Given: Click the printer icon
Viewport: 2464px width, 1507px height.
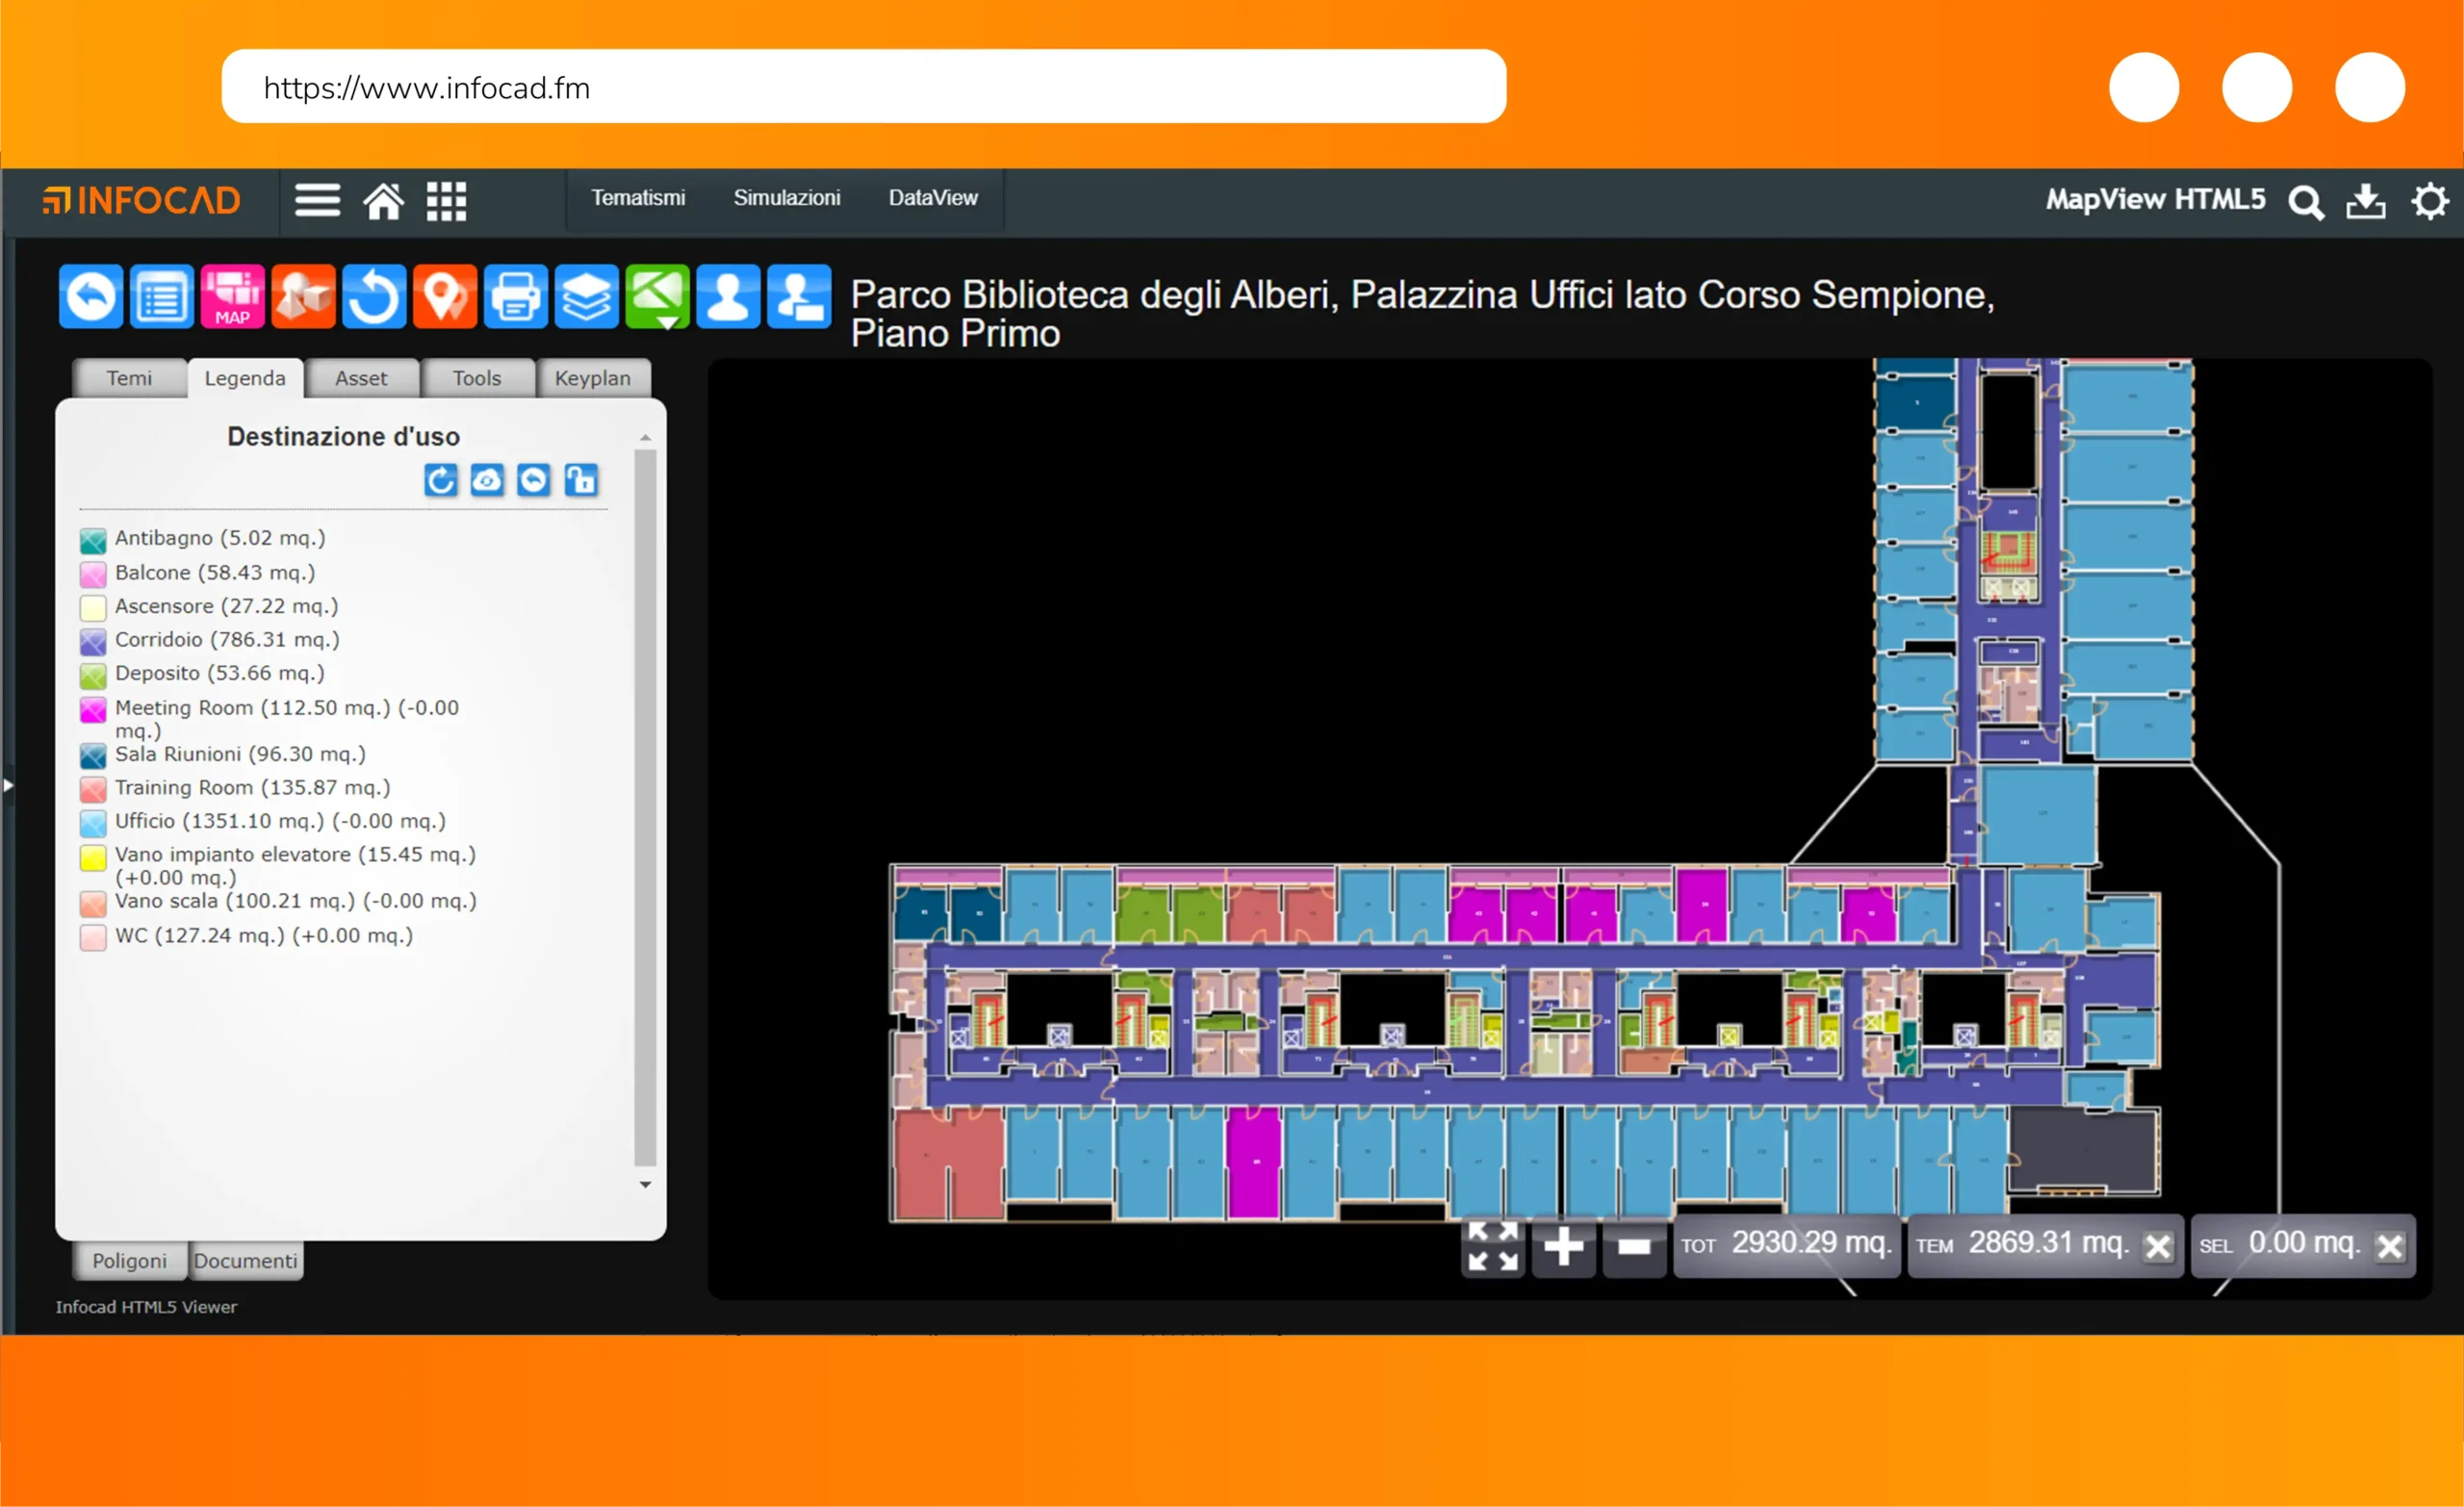Looking at the screenshot, I should tap(516, 296).
